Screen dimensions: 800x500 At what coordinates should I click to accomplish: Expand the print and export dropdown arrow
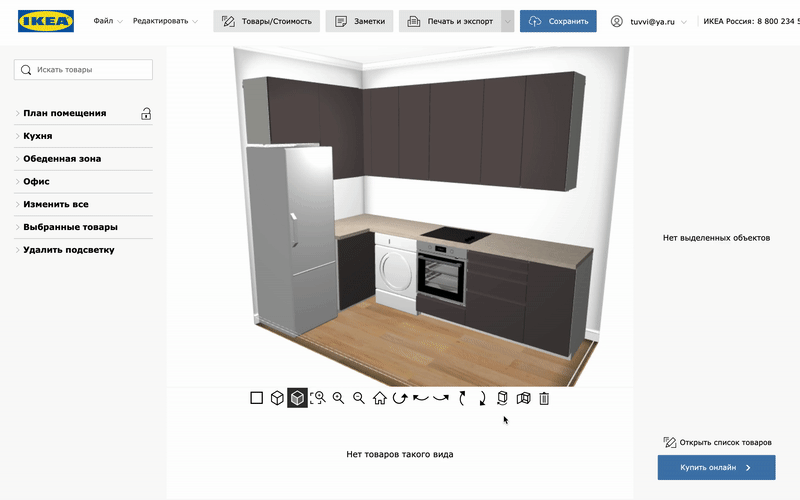point(507,21)
